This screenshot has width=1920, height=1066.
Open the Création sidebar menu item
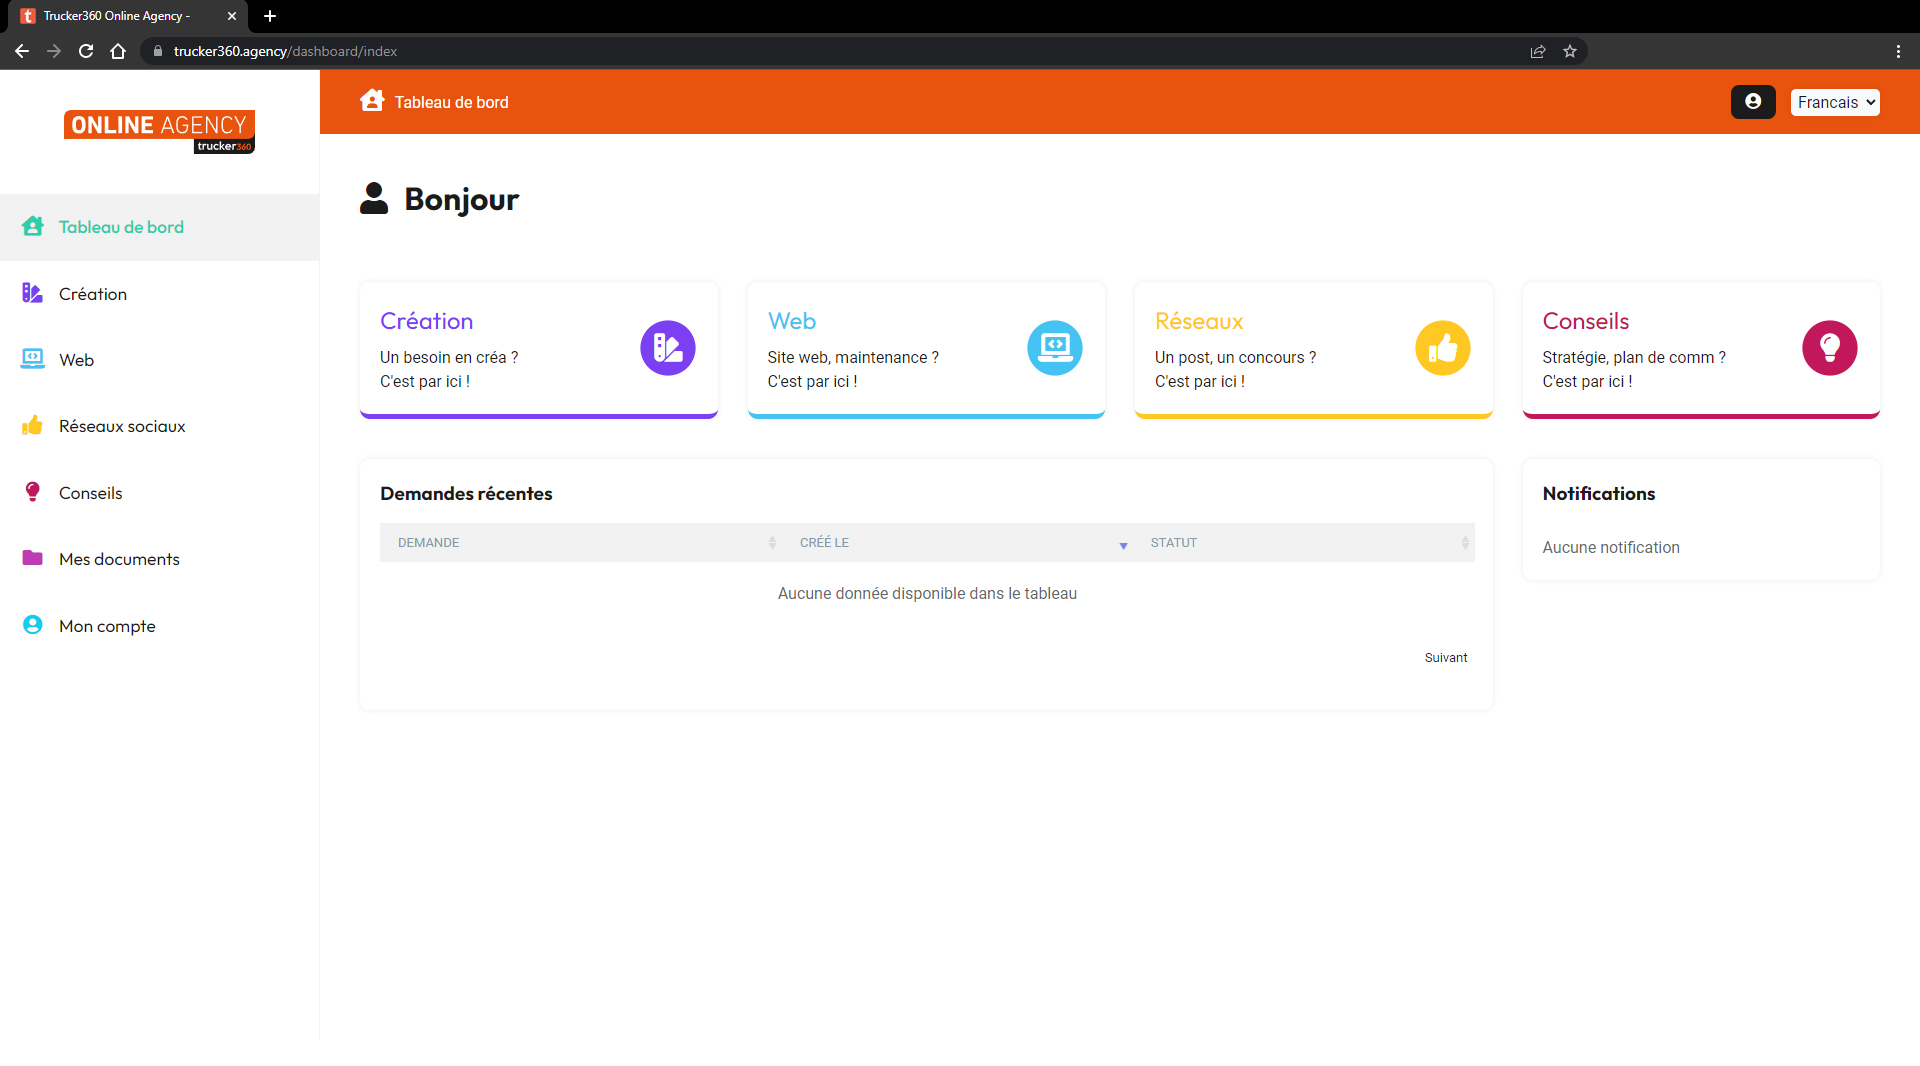pyautogui.click(x=160, y=294)
